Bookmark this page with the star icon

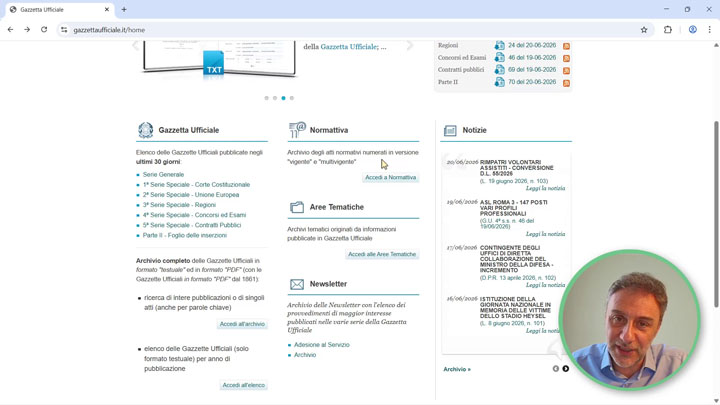(x=644, y=30)
